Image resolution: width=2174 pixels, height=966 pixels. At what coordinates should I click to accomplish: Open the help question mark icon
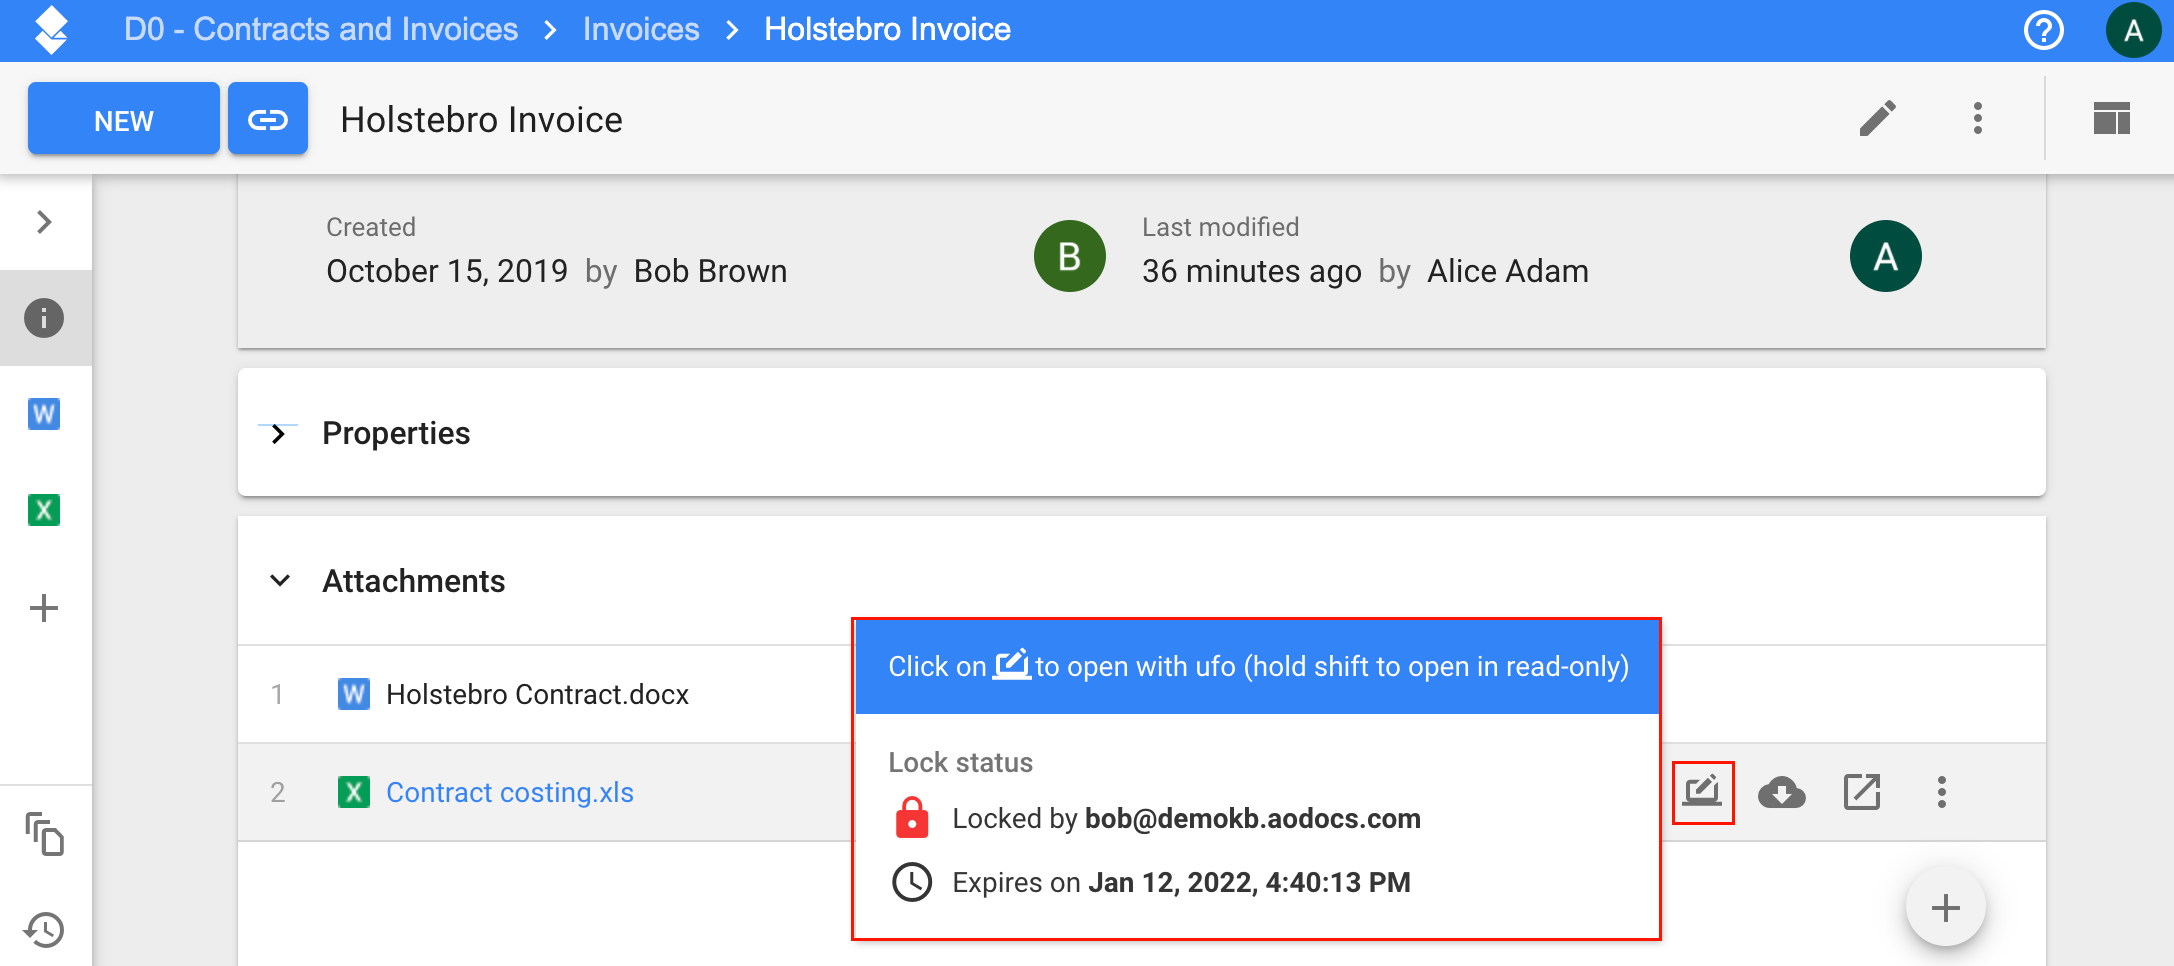2044,30
